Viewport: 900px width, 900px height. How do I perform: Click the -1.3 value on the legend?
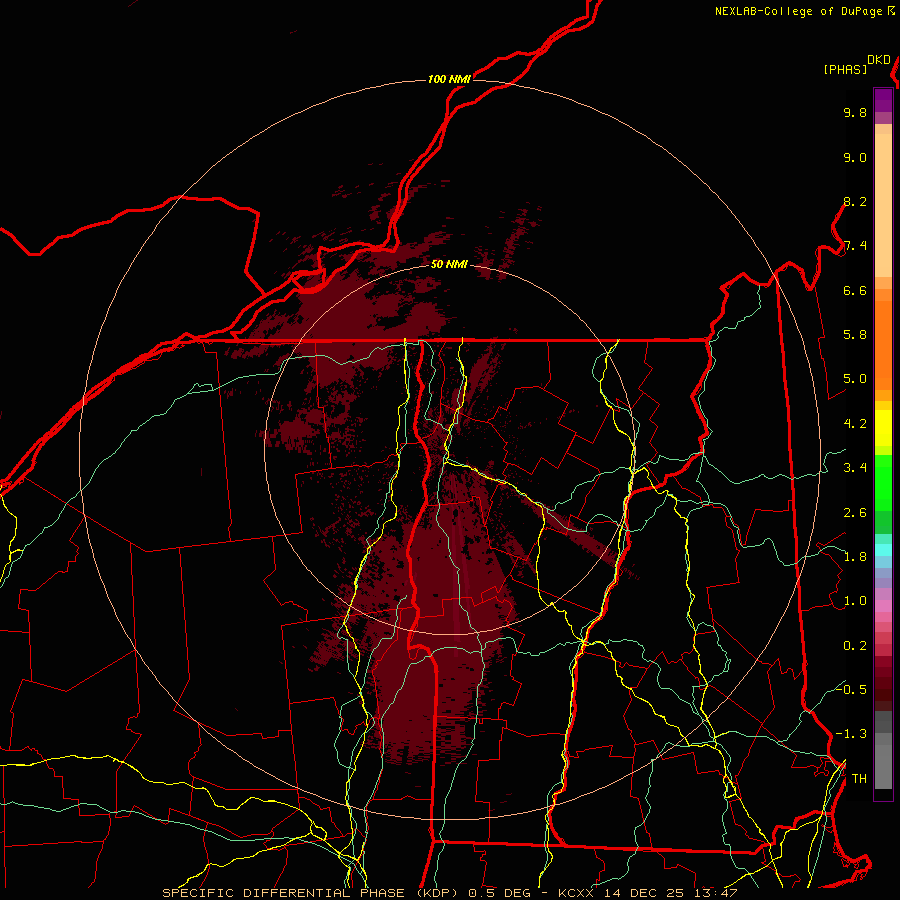click(x=851, y=734)
